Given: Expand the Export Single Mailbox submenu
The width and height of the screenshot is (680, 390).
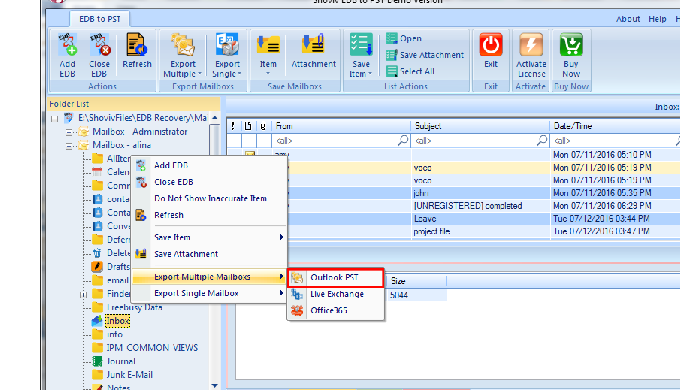Looking at the screenshot, I should [x=209, y=293].
